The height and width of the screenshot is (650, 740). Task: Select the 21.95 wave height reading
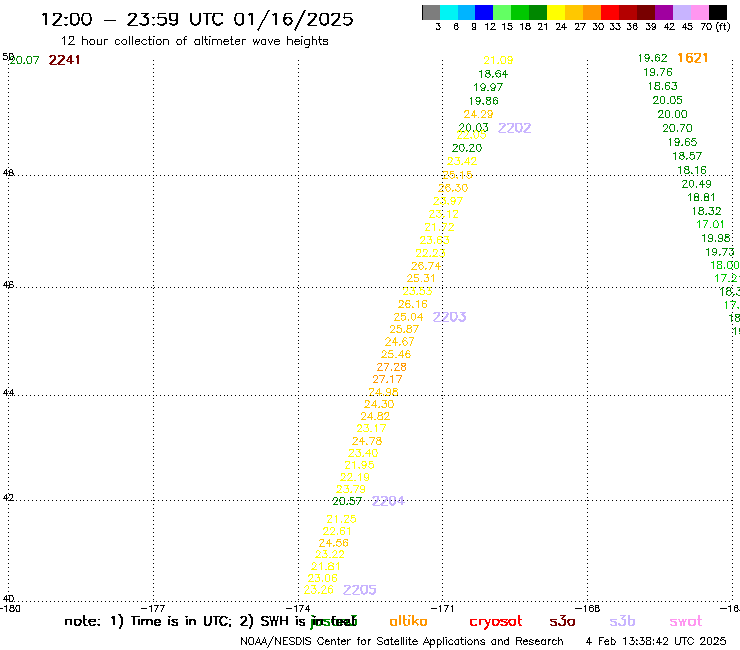[359, 465]
